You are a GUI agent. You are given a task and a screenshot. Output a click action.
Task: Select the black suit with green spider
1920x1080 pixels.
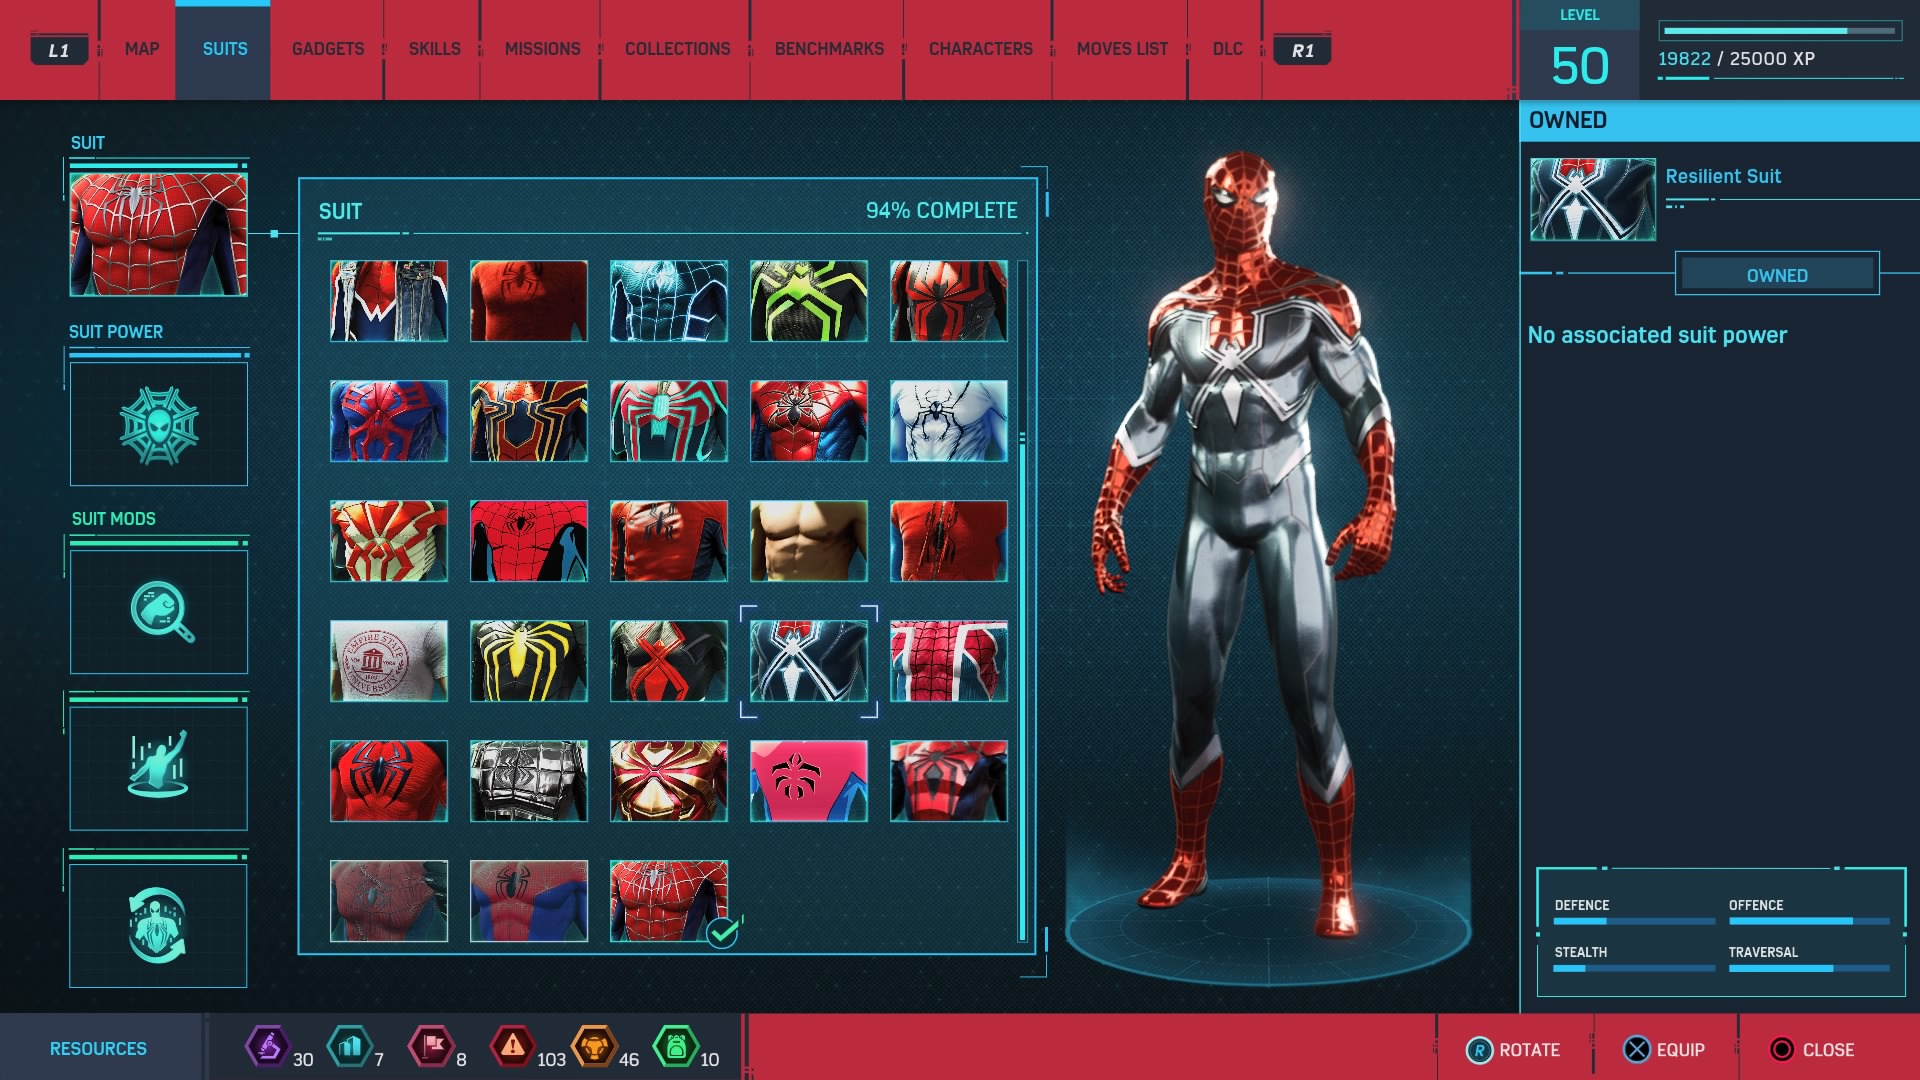pyautogui.click(x=809, y=301)
